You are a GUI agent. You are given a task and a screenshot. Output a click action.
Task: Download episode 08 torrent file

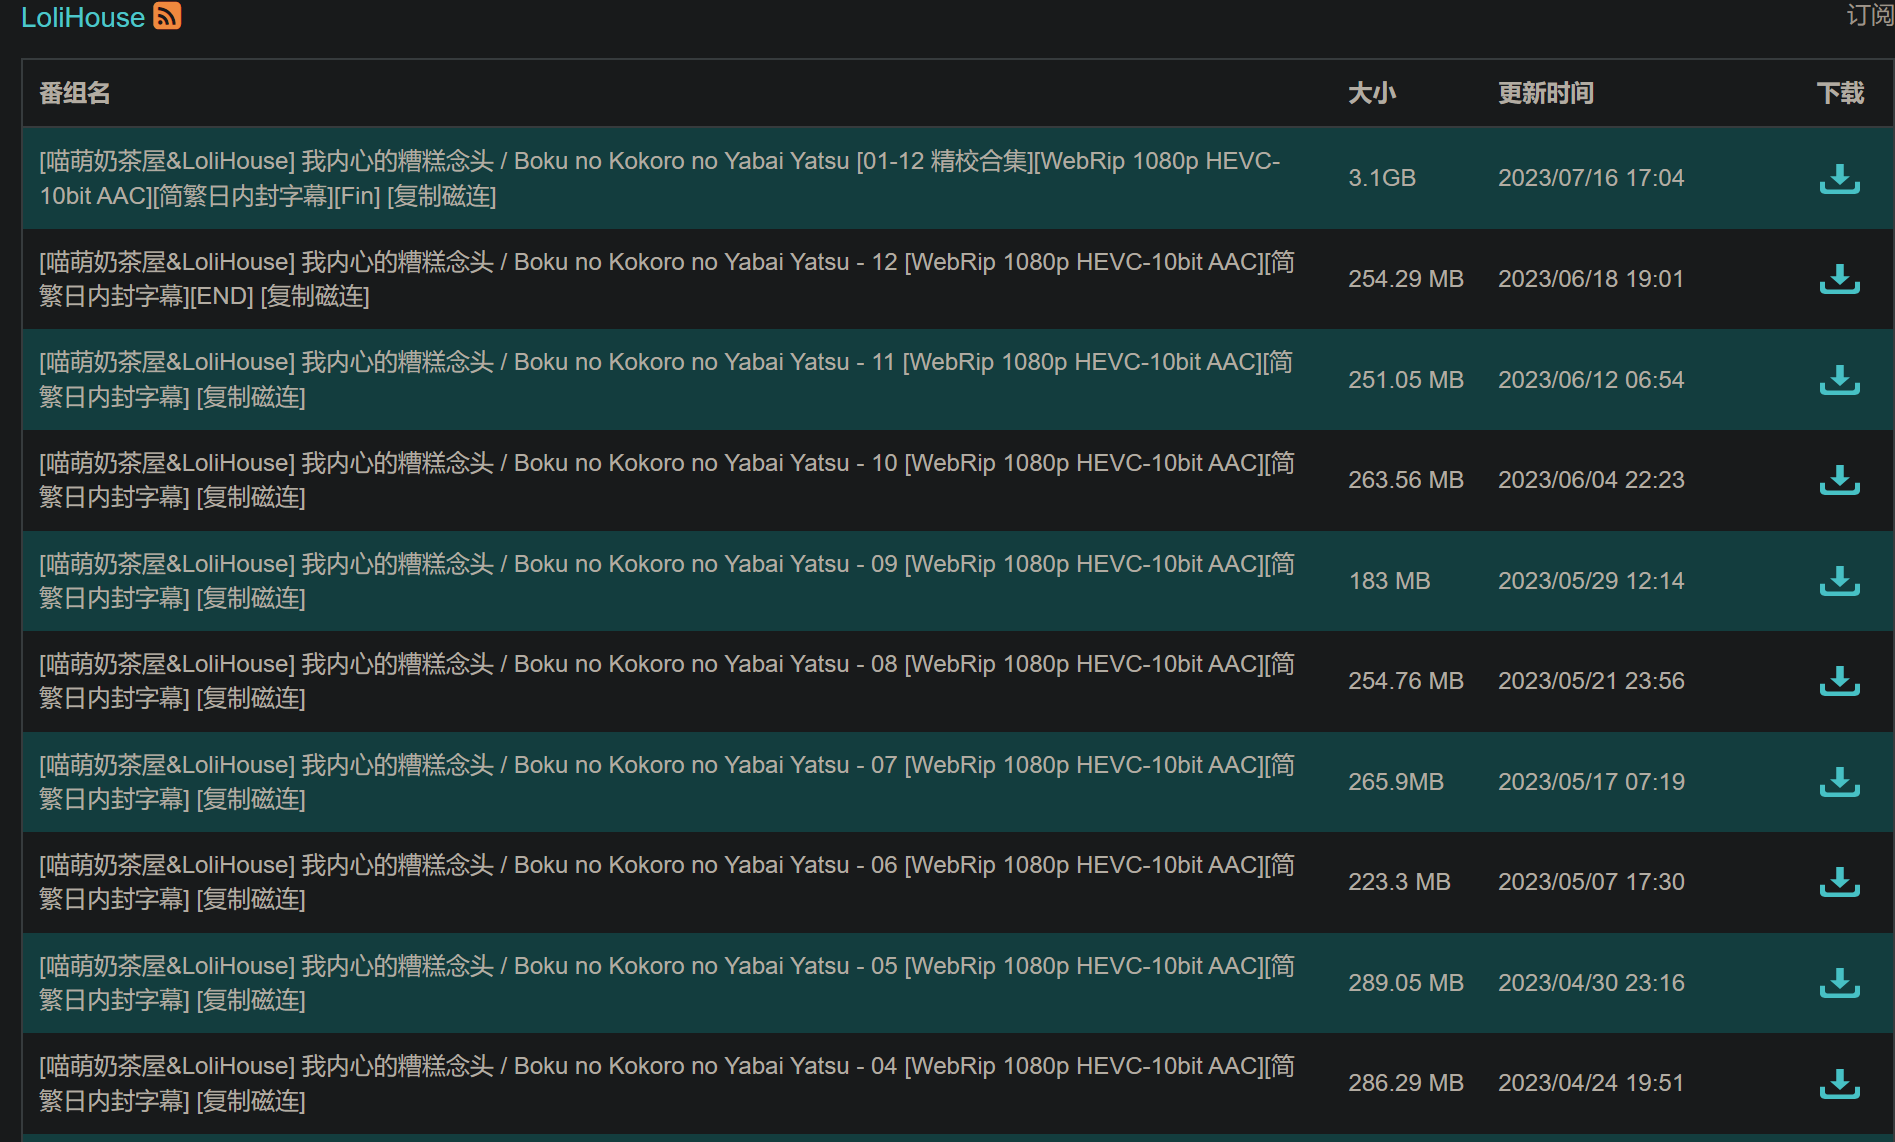[1838, 681]
